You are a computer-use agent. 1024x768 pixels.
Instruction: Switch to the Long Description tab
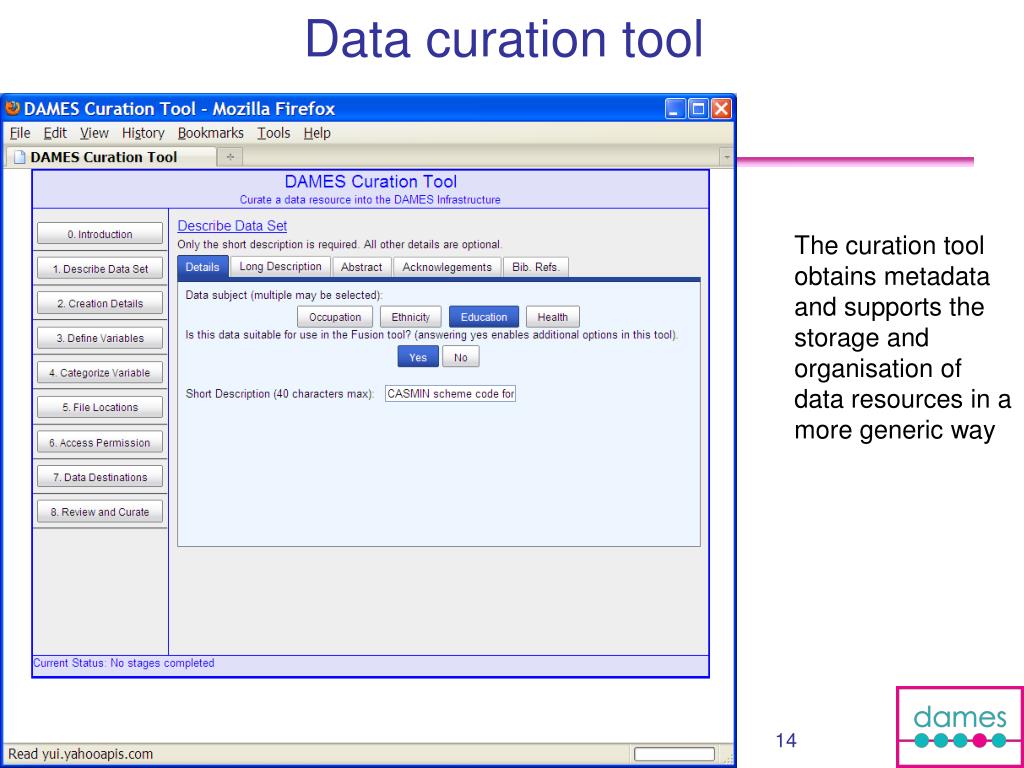(280, 266)
